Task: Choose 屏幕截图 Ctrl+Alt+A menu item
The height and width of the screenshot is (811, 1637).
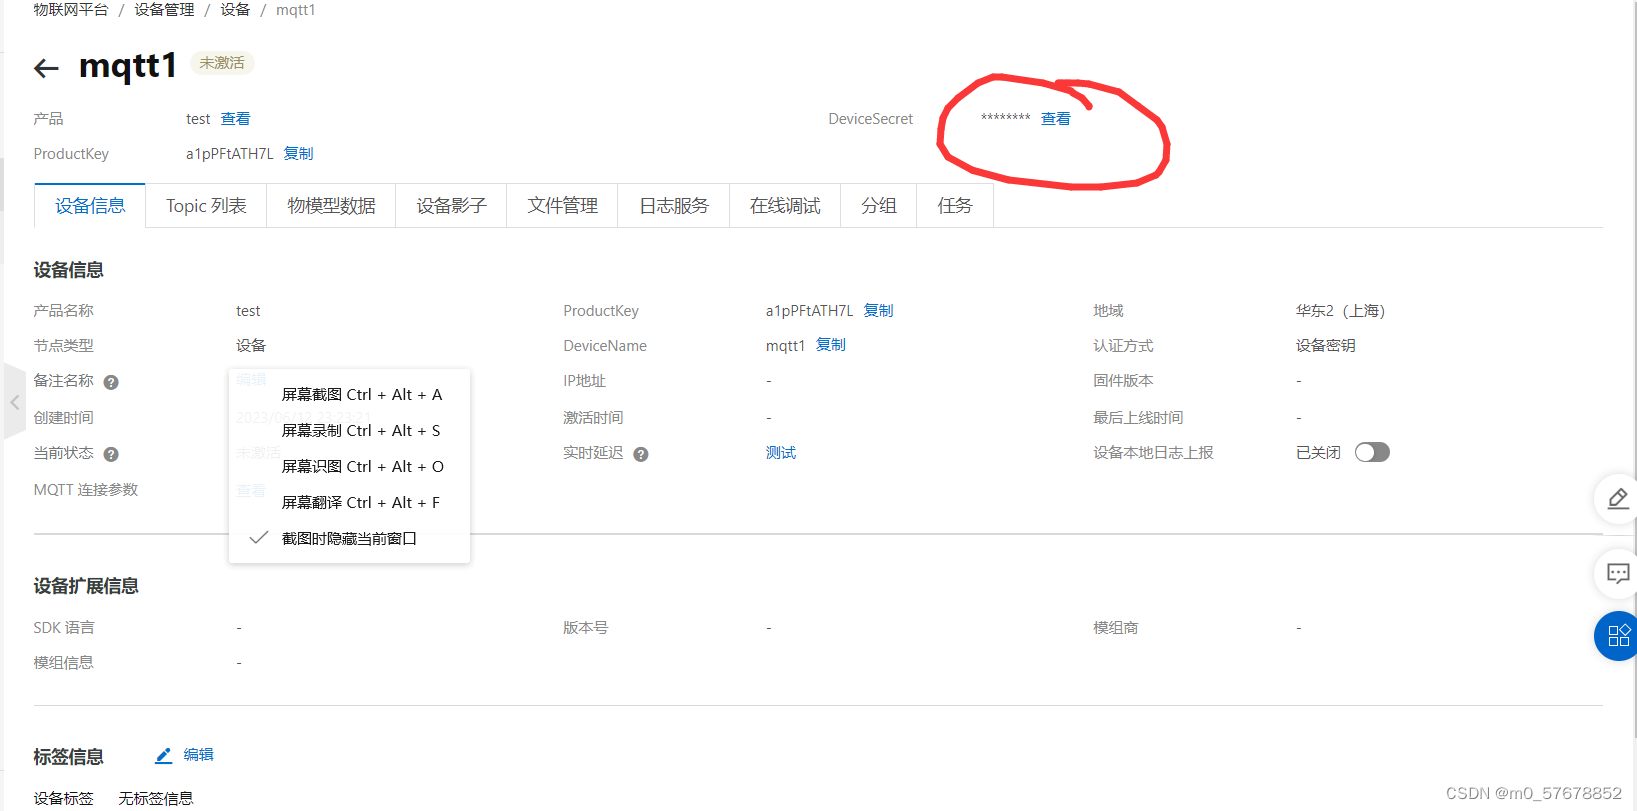Action: tap(349, 394)
